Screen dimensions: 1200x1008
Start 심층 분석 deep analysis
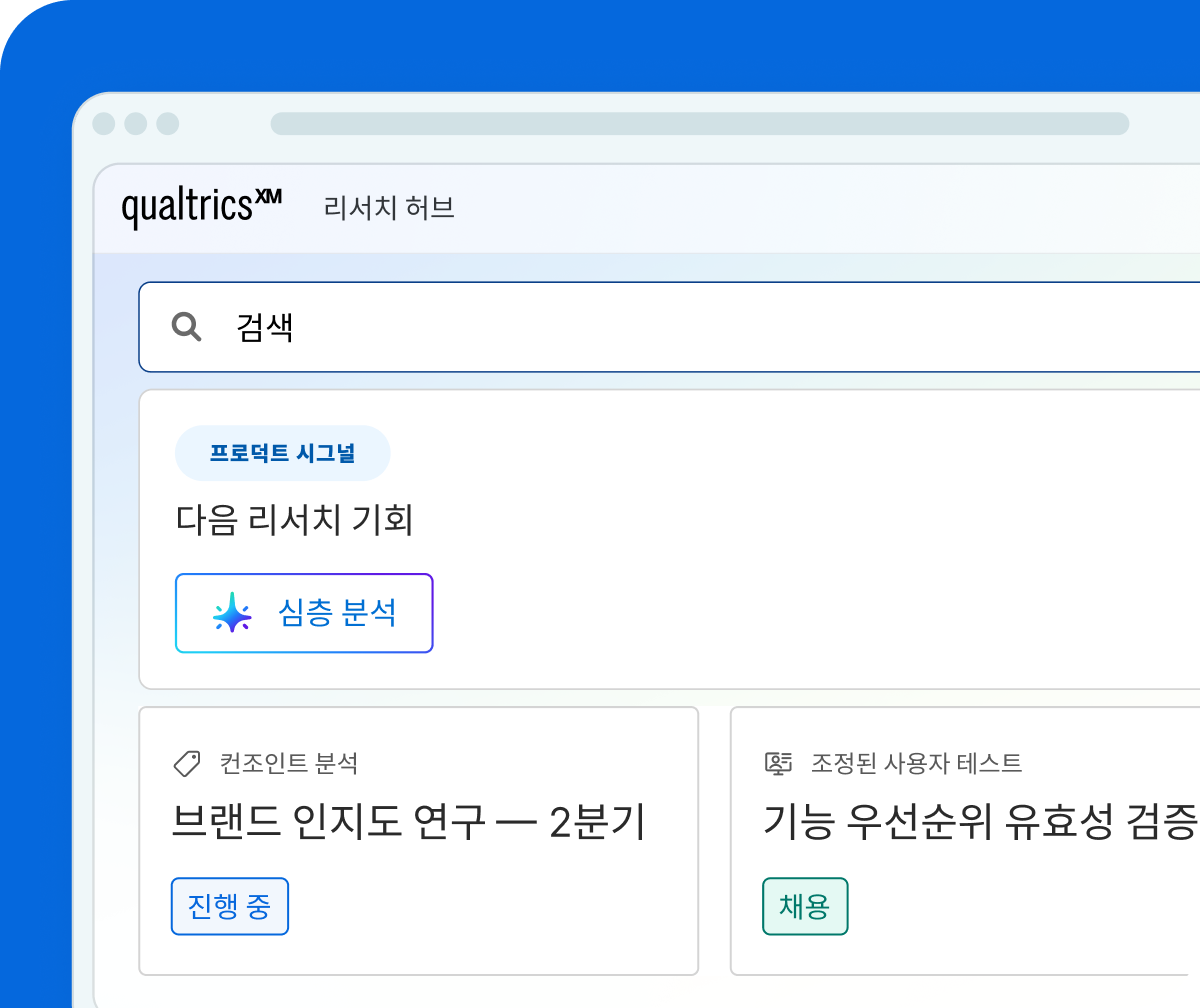pyautogui.click(x=304, y=613)
